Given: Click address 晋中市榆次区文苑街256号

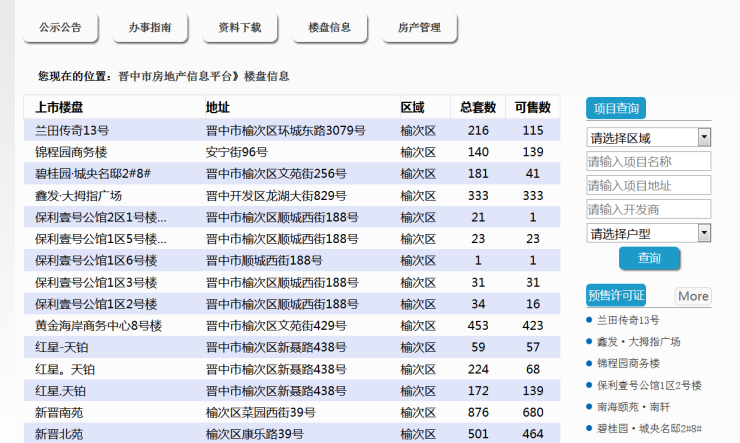Looking at the screenshot, I should point(276,174).
